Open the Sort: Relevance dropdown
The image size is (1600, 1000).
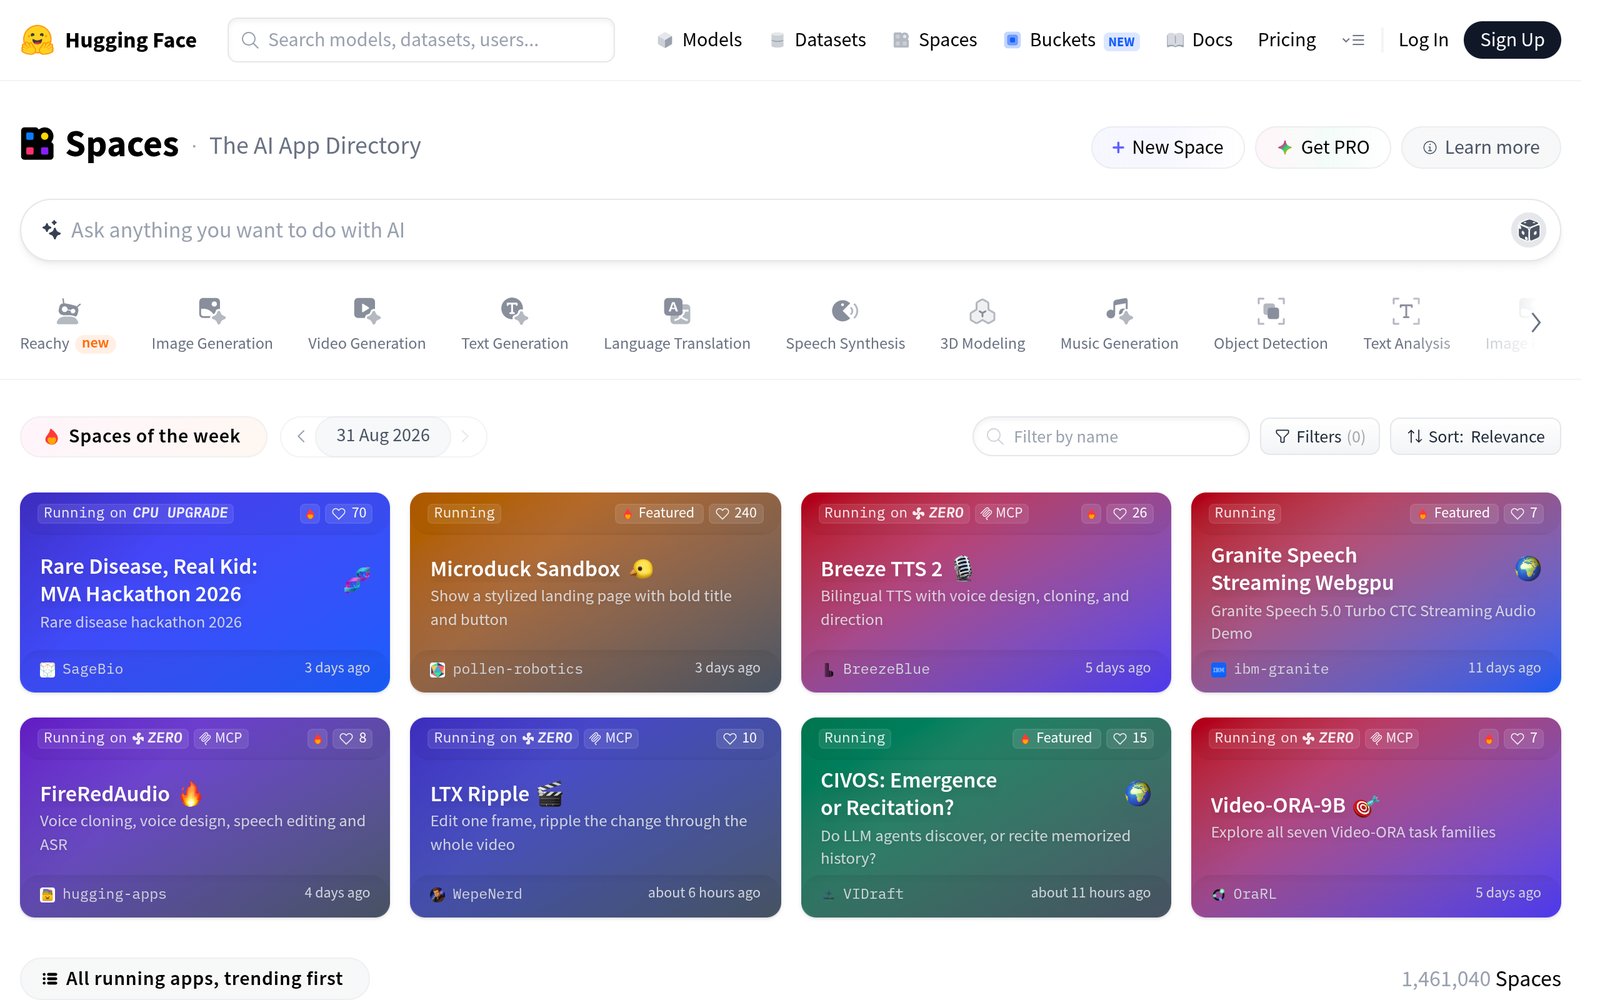tap(1475, 436)
